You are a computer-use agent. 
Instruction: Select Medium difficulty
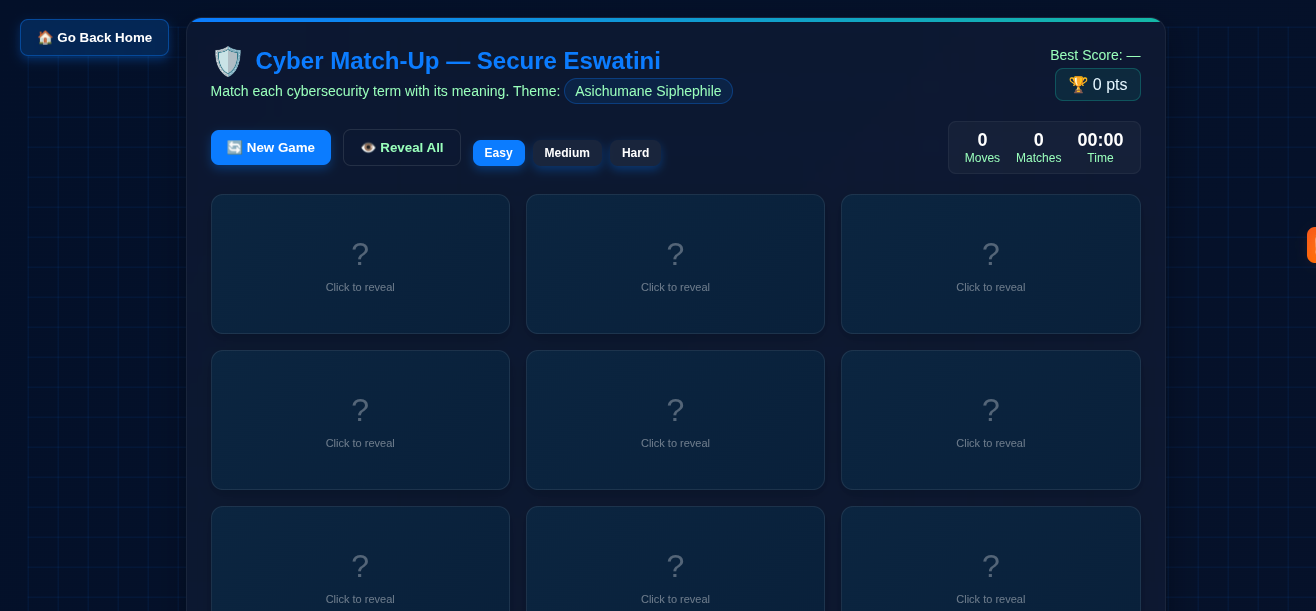pos(567,153)
